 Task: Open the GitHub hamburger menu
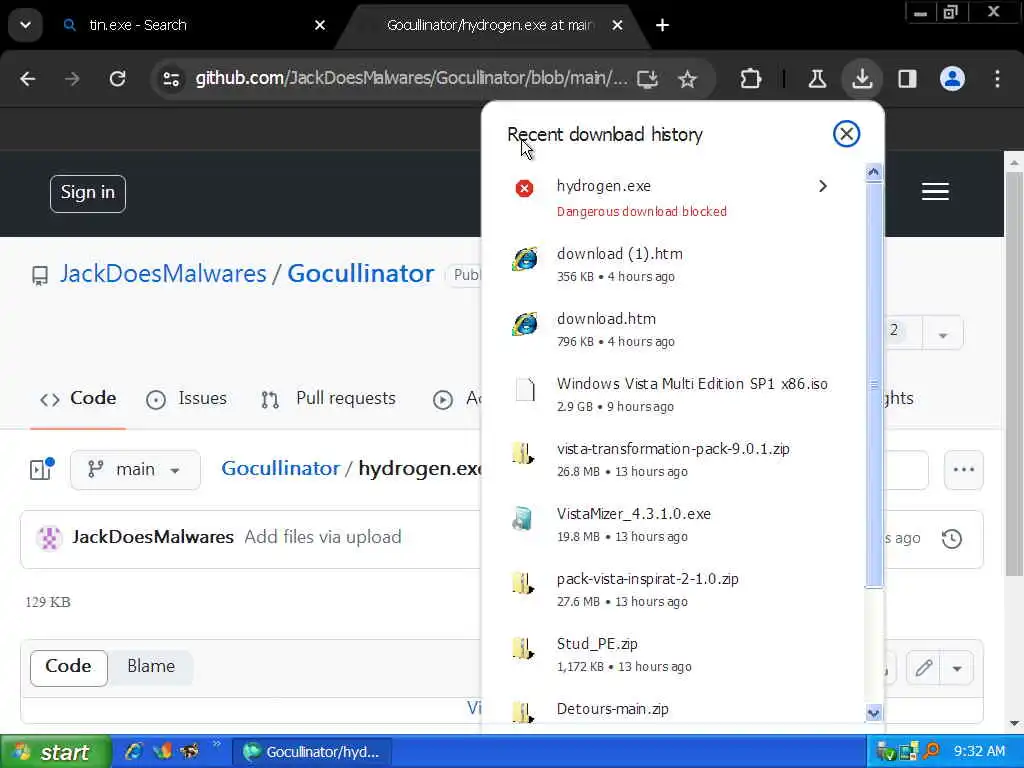(x=935, y=191)
